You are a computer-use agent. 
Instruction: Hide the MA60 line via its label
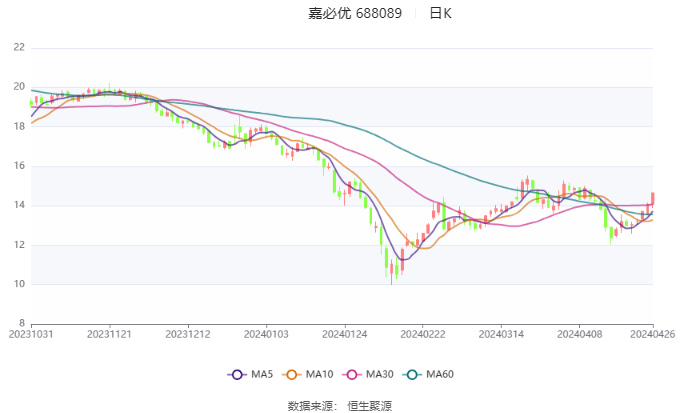tap(440, 374)
